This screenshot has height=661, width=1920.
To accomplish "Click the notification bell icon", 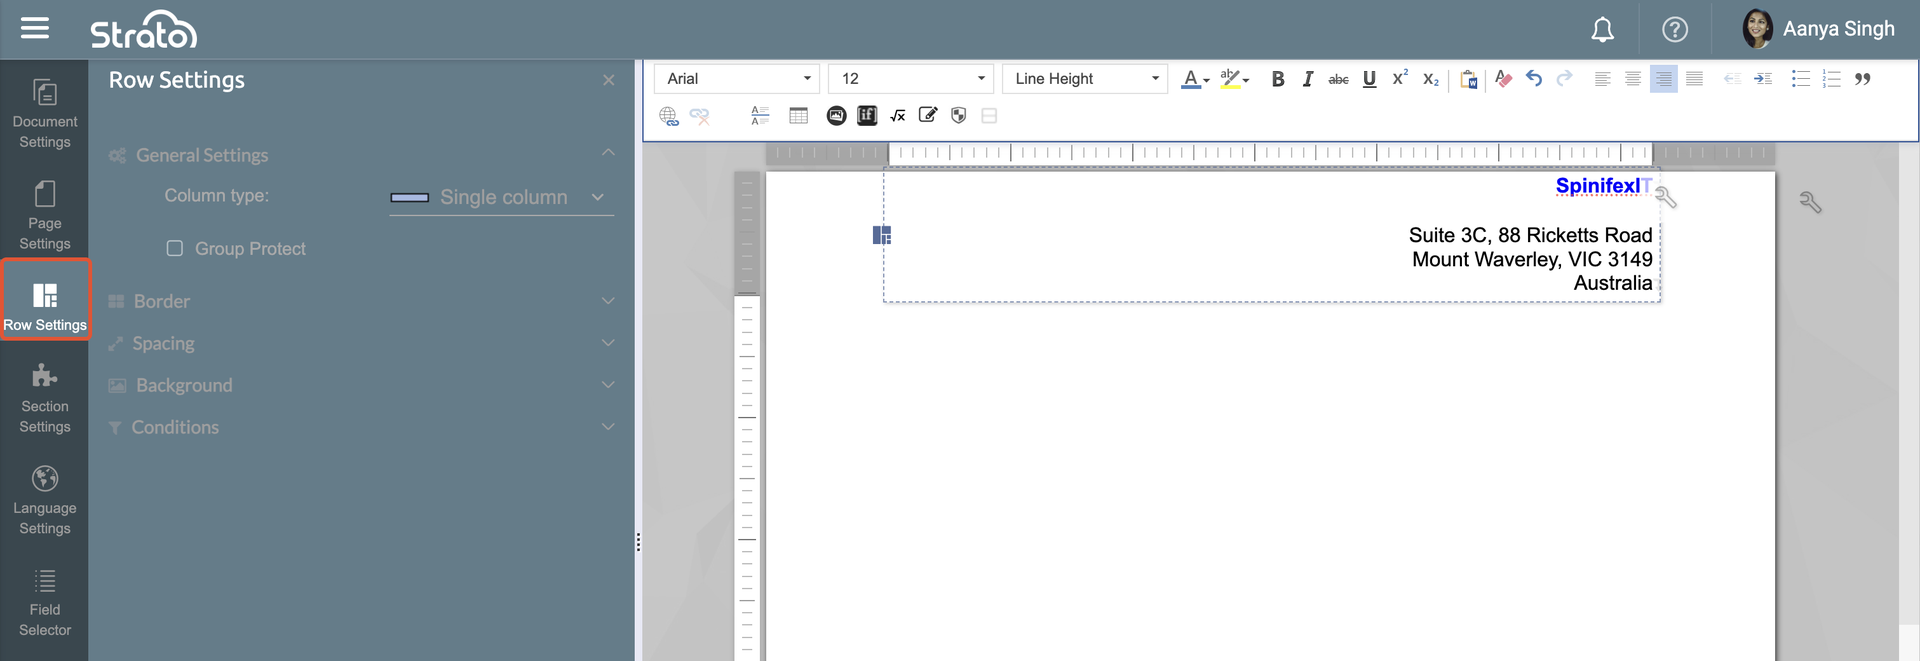I will (1602, 30).
